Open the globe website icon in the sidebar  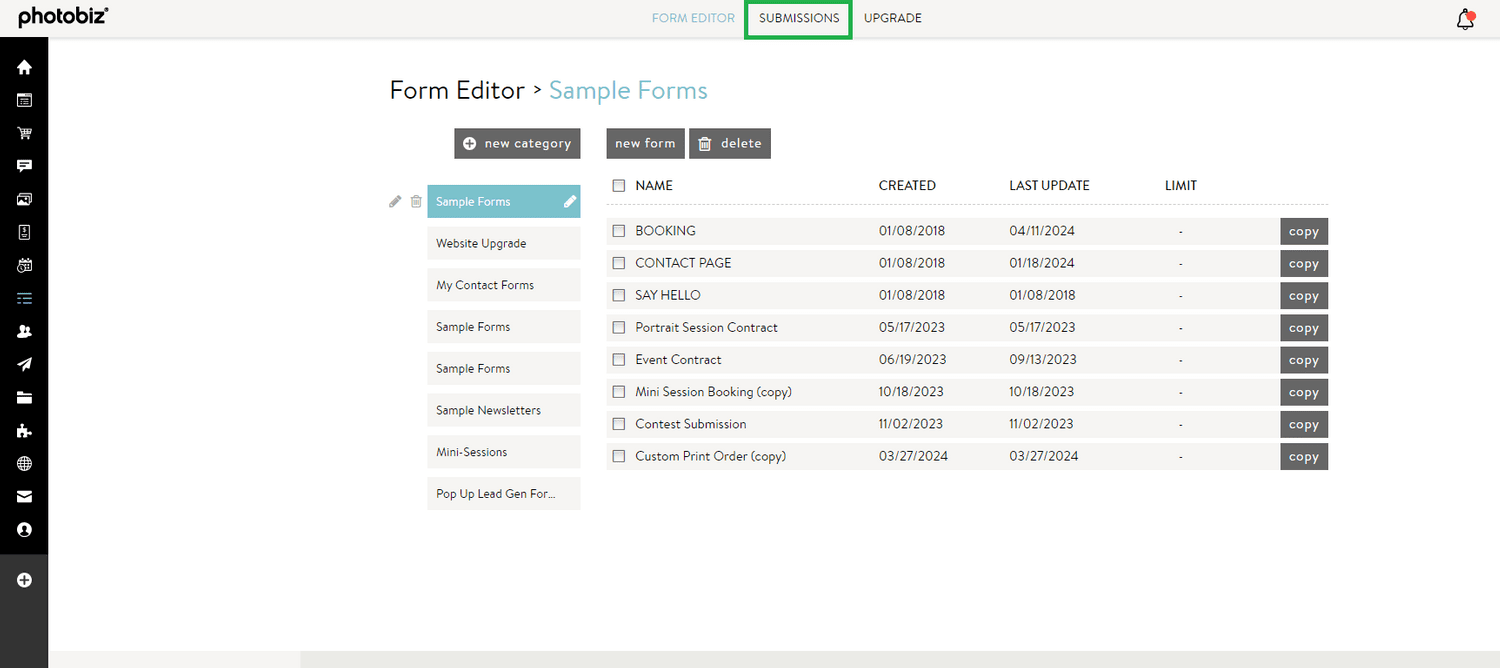23,463
